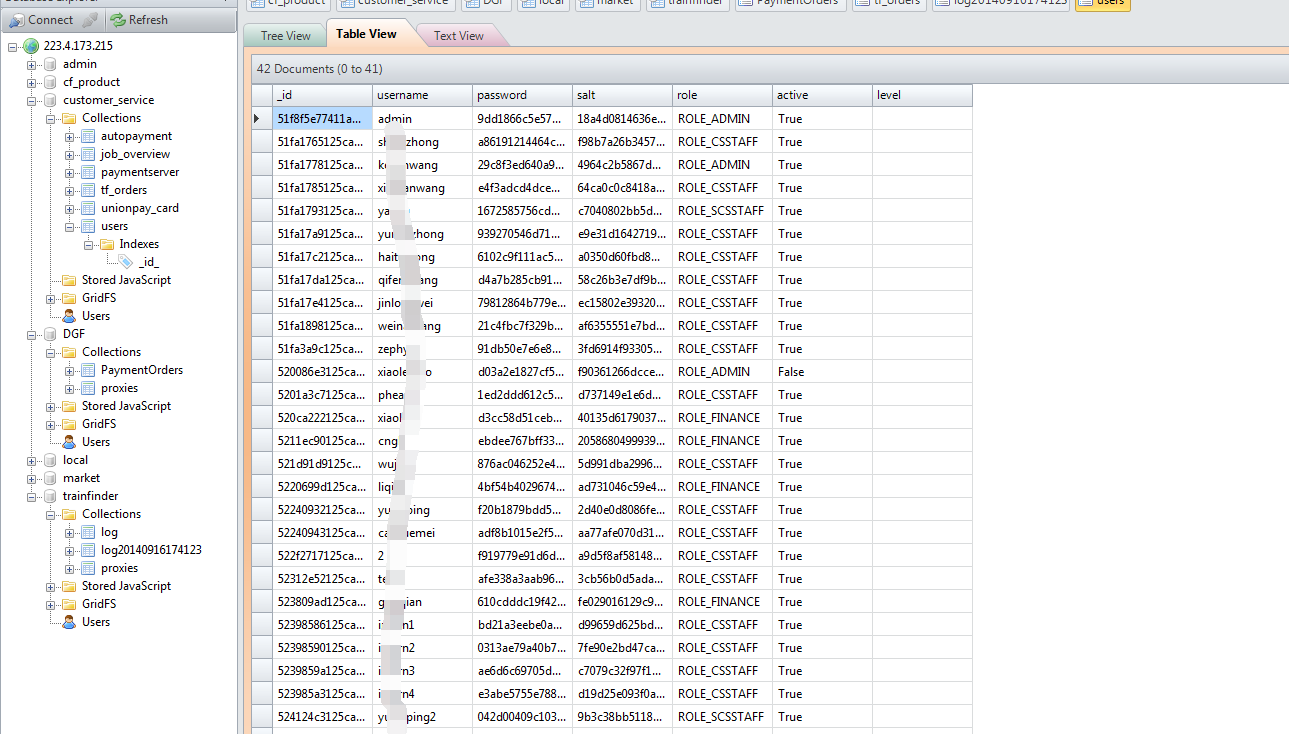Screen dimensions: 1289x734
Task: Select the globe icon of server 223.4.173.215
Action: (x=31, y=46)
